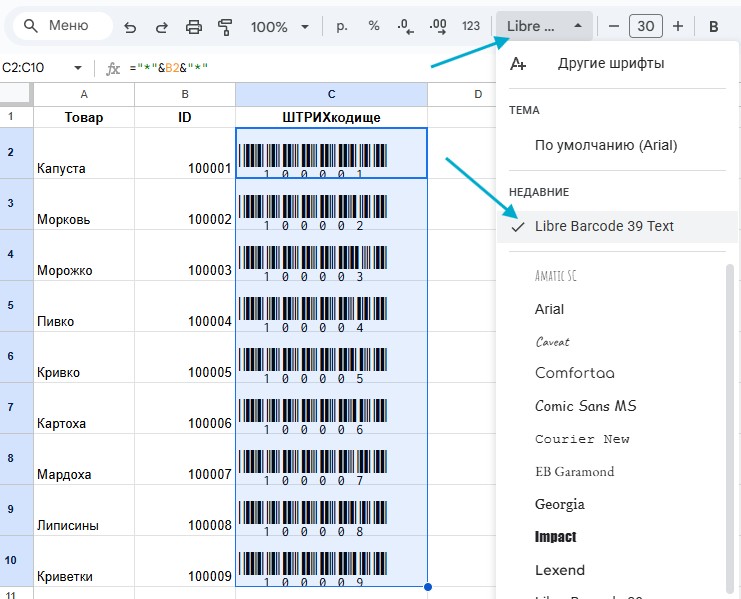
Task: Choose the Amatic SC font
Action: [555, 276]
